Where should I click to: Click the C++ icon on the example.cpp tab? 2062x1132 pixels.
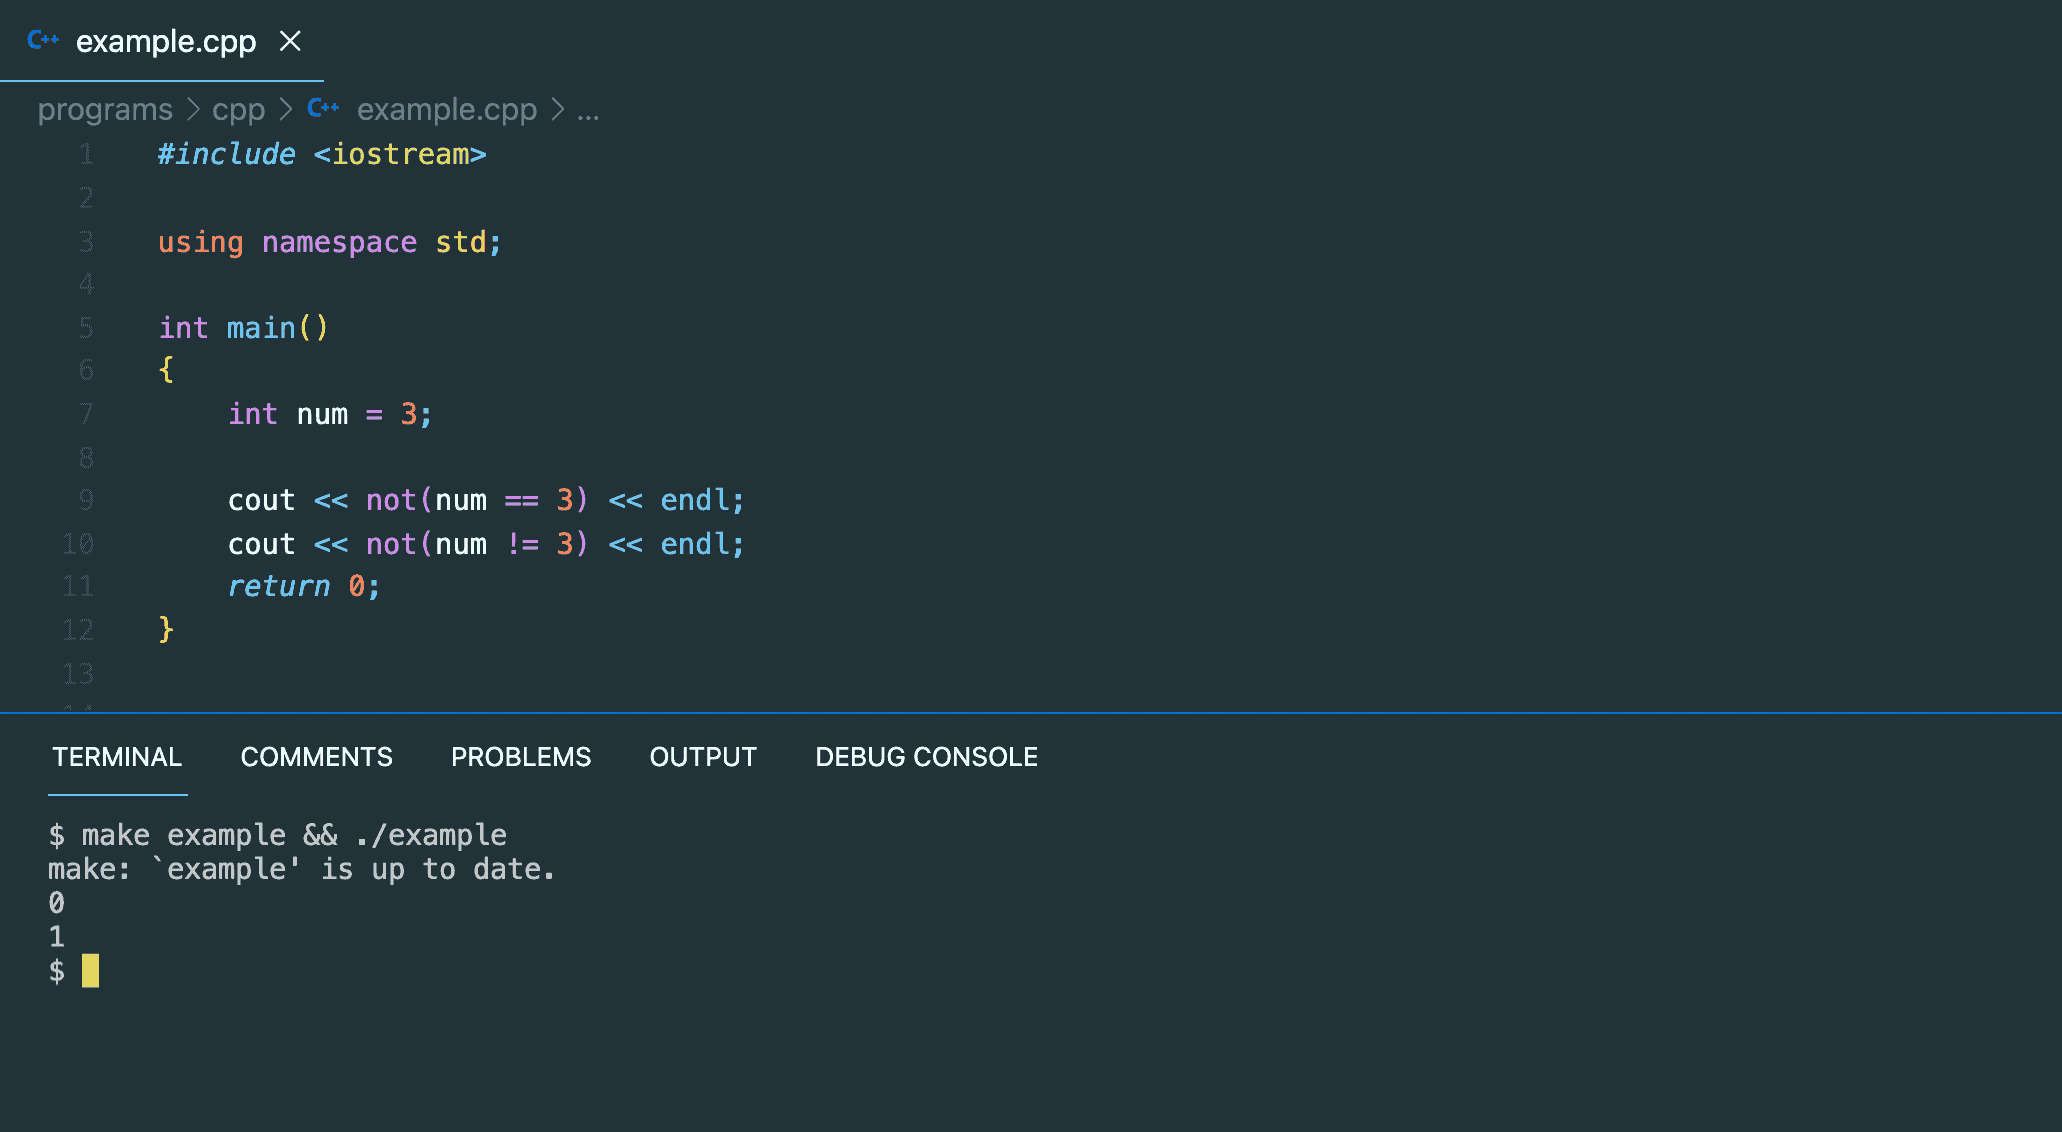(x=44, y=41)
